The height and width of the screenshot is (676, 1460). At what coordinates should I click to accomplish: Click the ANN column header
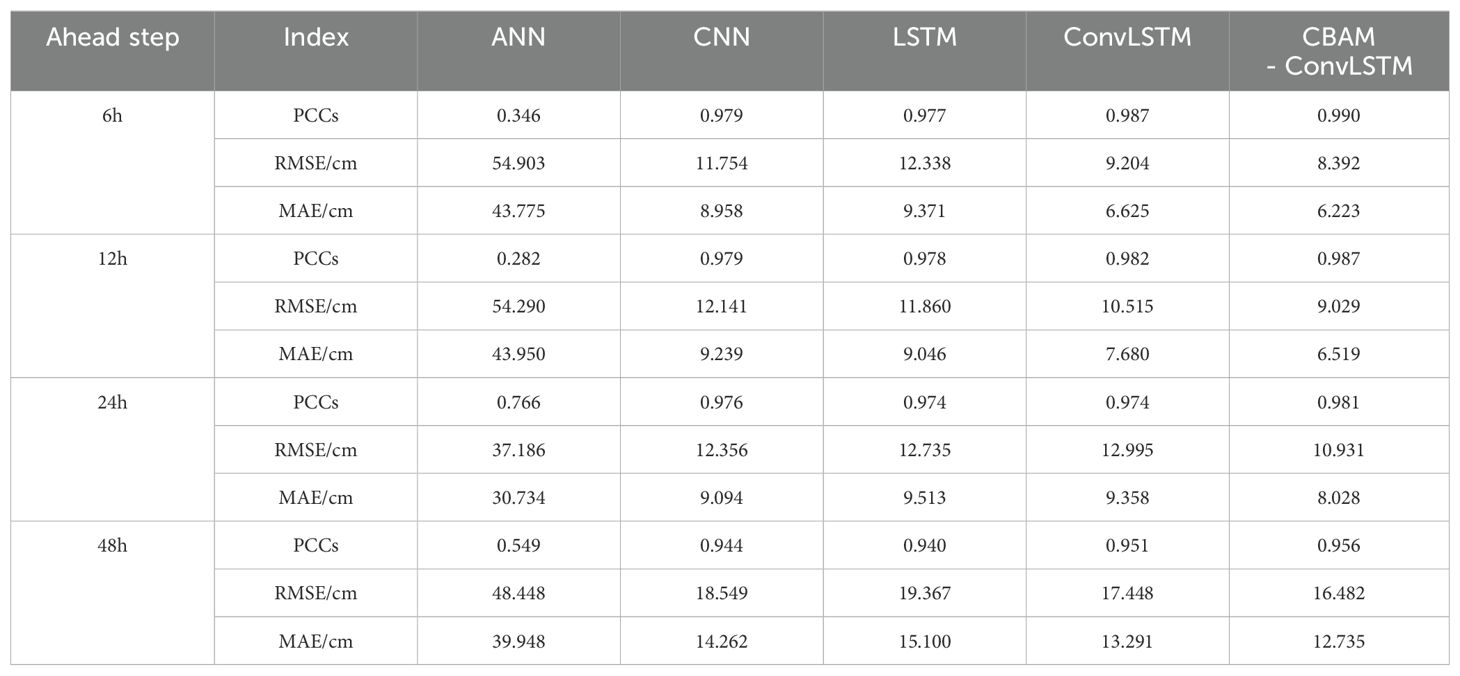click(518, 38)
